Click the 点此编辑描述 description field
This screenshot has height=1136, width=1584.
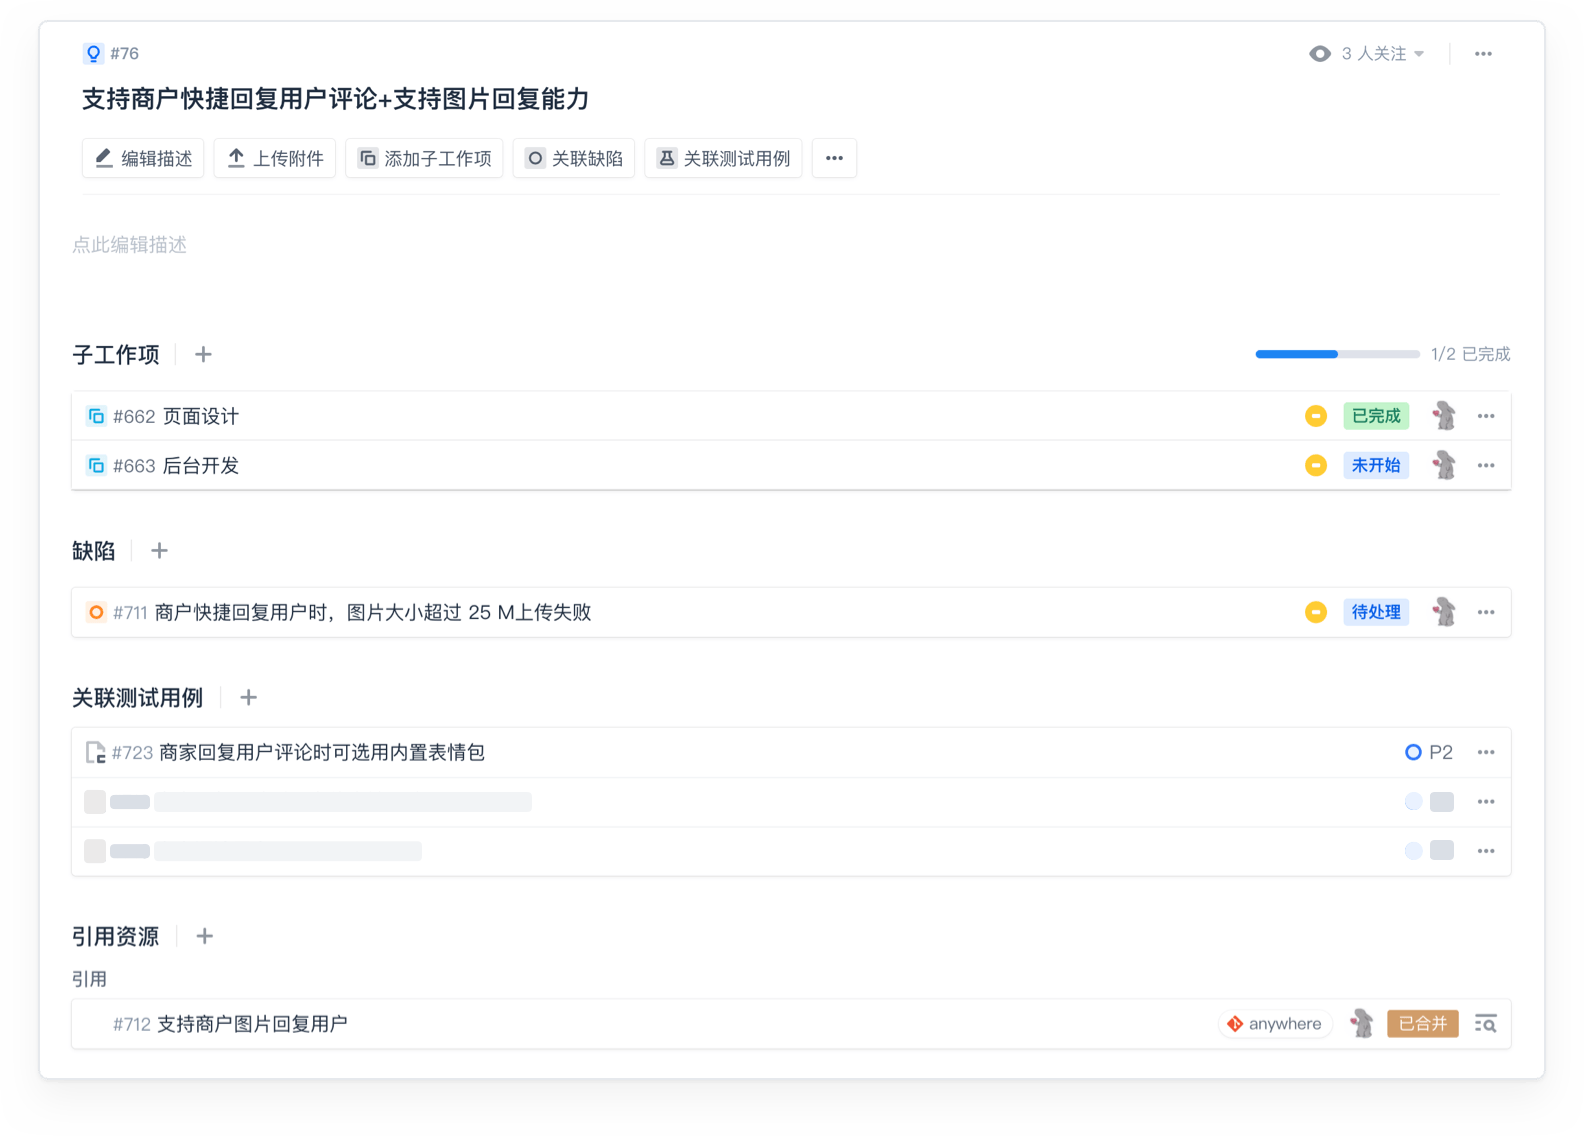[130, 245]
